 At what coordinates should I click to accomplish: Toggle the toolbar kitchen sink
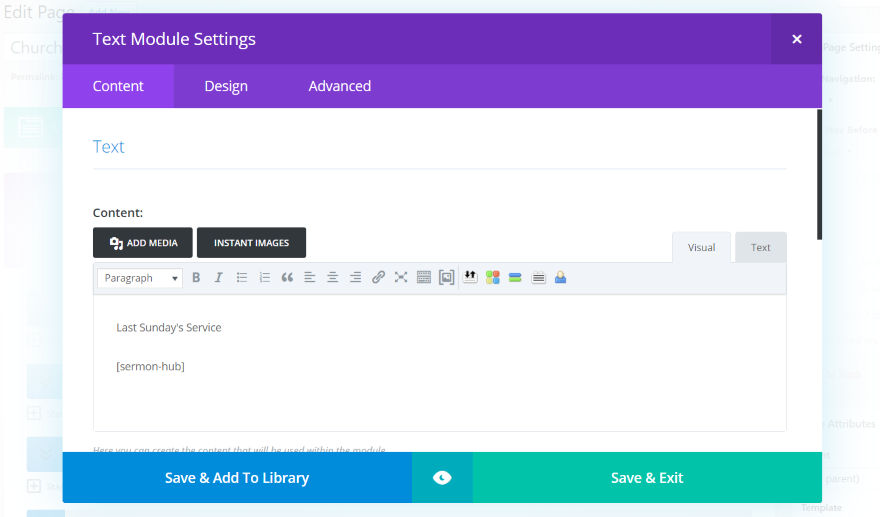[423, 278]
